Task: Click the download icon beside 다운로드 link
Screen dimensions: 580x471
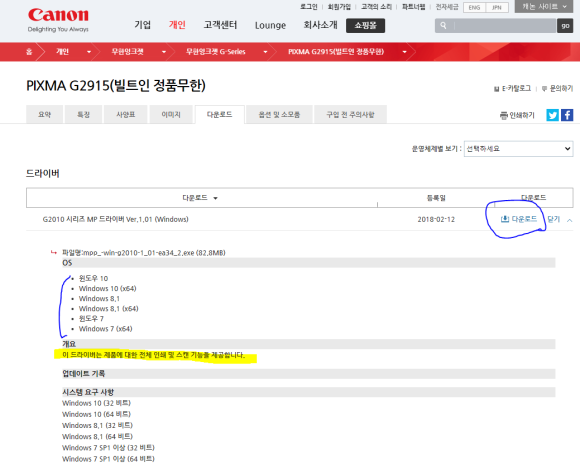Action: point(505,219)
